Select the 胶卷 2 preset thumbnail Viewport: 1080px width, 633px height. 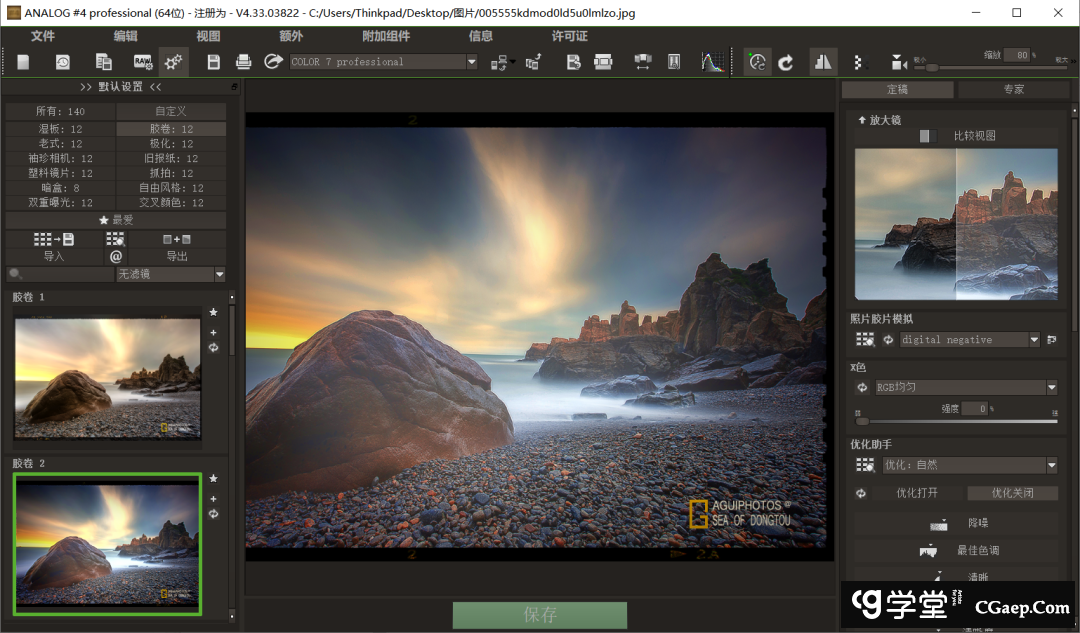point(107,543)
